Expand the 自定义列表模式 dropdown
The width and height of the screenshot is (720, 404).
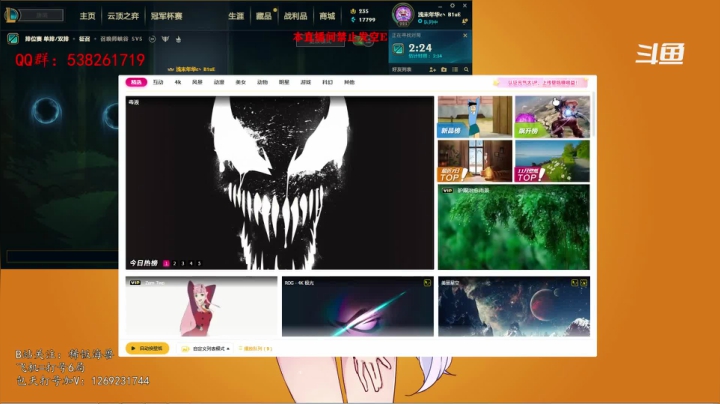(x=206, y=349)
